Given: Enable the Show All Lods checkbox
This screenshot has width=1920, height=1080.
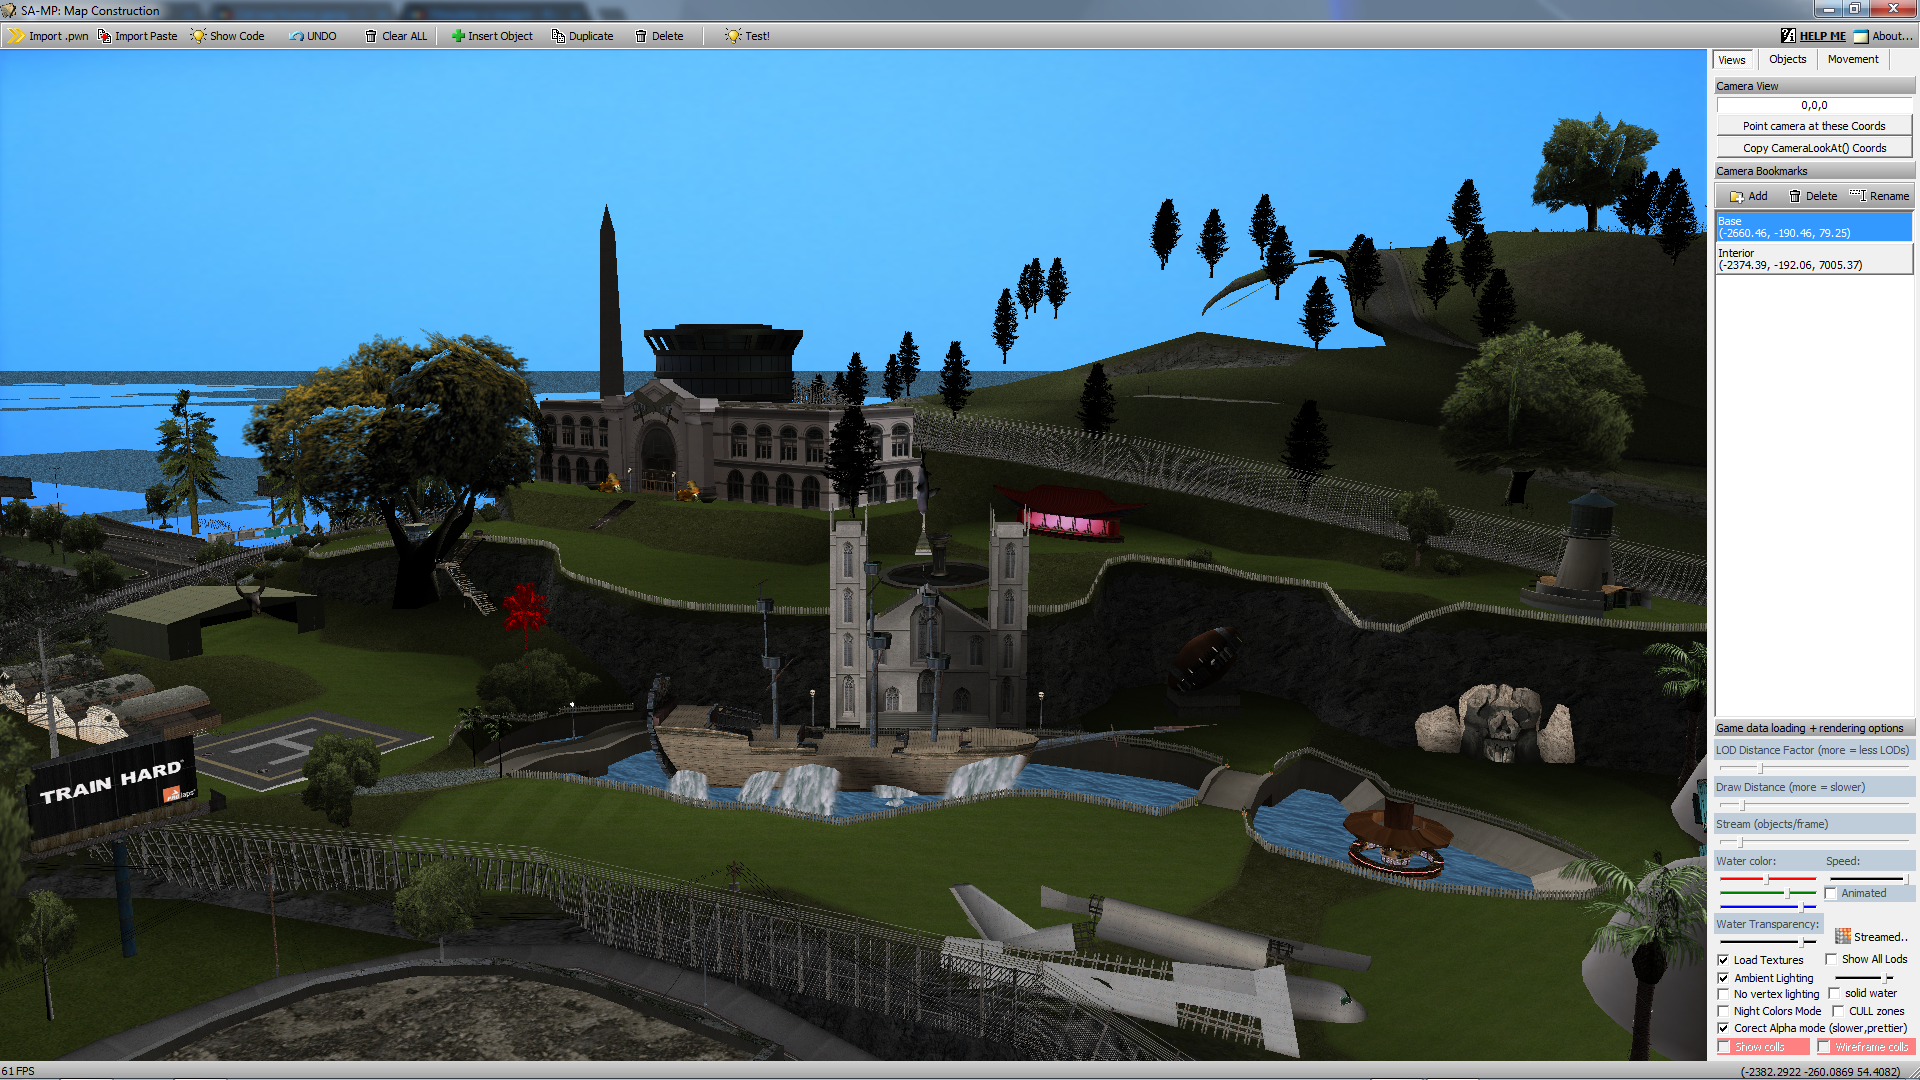Looking at the screenshot, I should (x=1831, y=959).
